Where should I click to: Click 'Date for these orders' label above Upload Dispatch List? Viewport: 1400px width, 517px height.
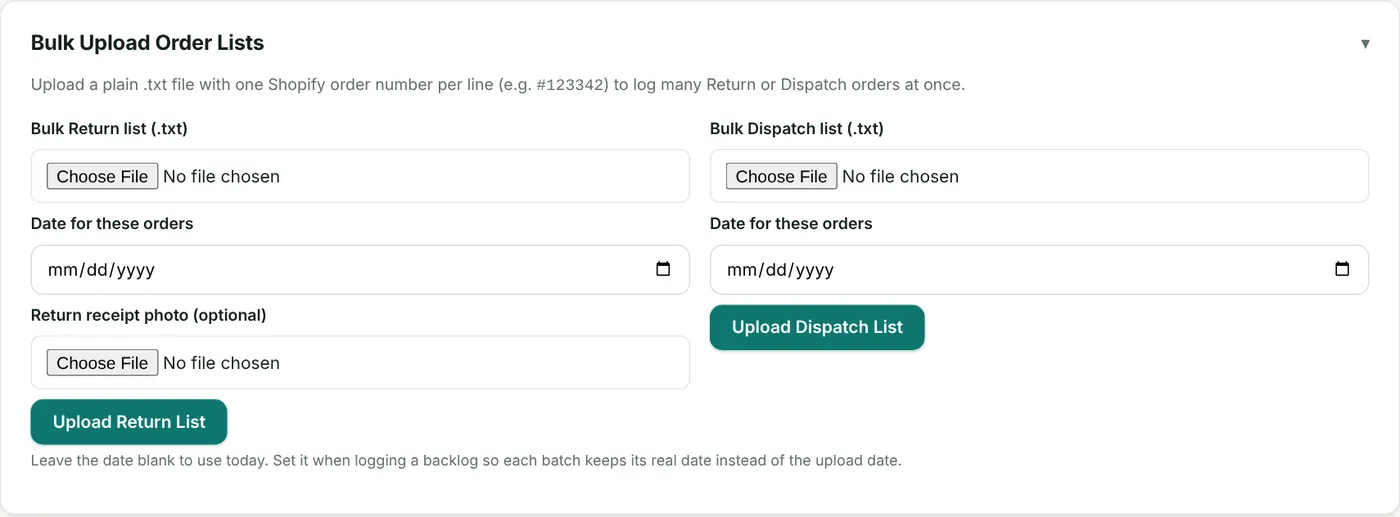tap(791, 224)
